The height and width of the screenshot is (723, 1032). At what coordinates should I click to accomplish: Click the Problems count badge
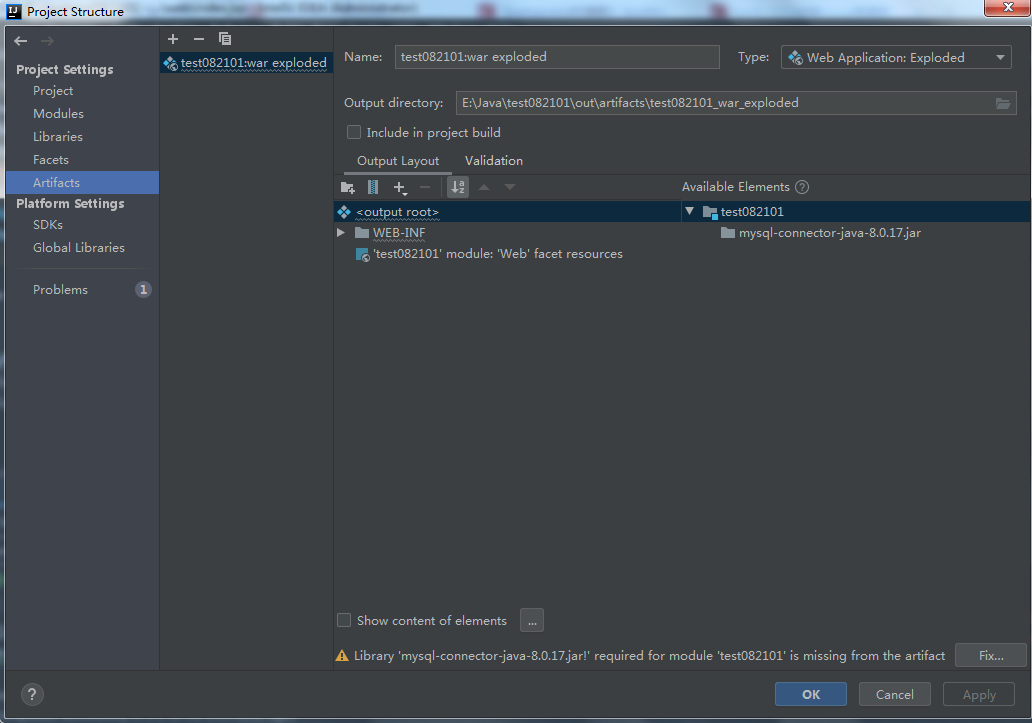point(143,289)
